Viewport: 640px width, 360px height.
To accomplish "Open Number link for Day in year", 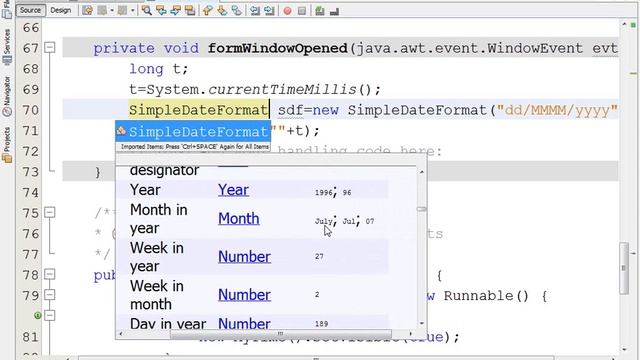I will coord(244,323).
